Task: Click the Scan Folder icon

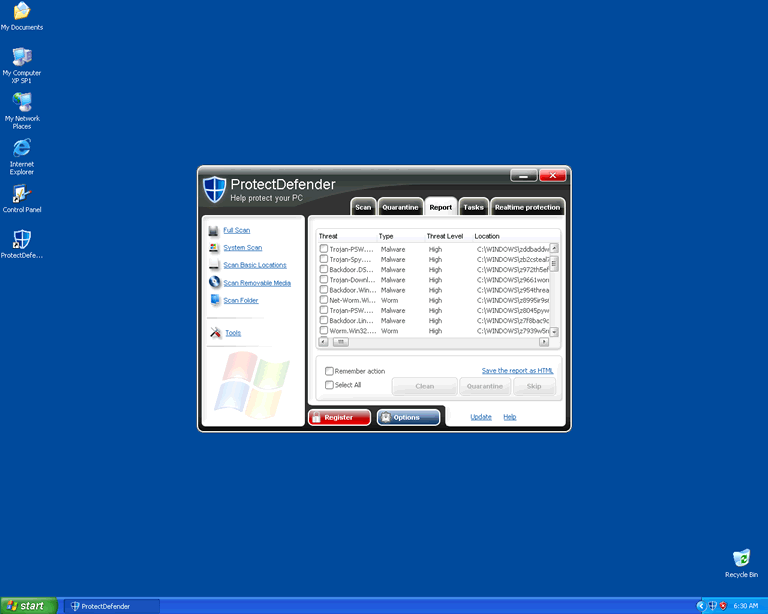Action: point(214,300)
